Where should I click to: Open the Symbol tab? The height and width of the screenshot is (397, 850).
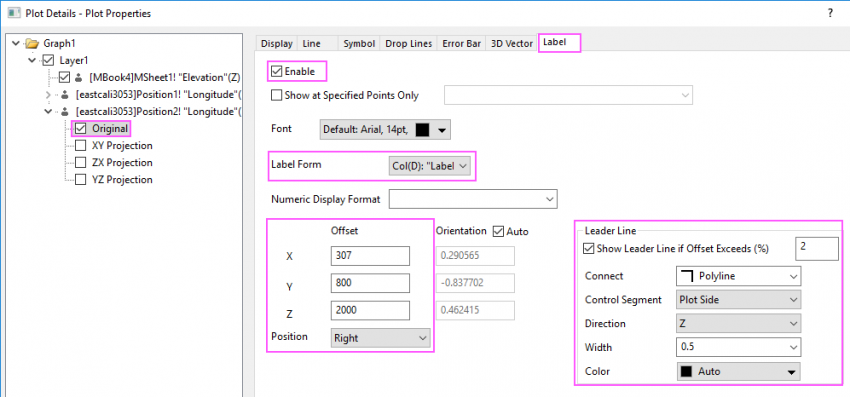(359, 44)
